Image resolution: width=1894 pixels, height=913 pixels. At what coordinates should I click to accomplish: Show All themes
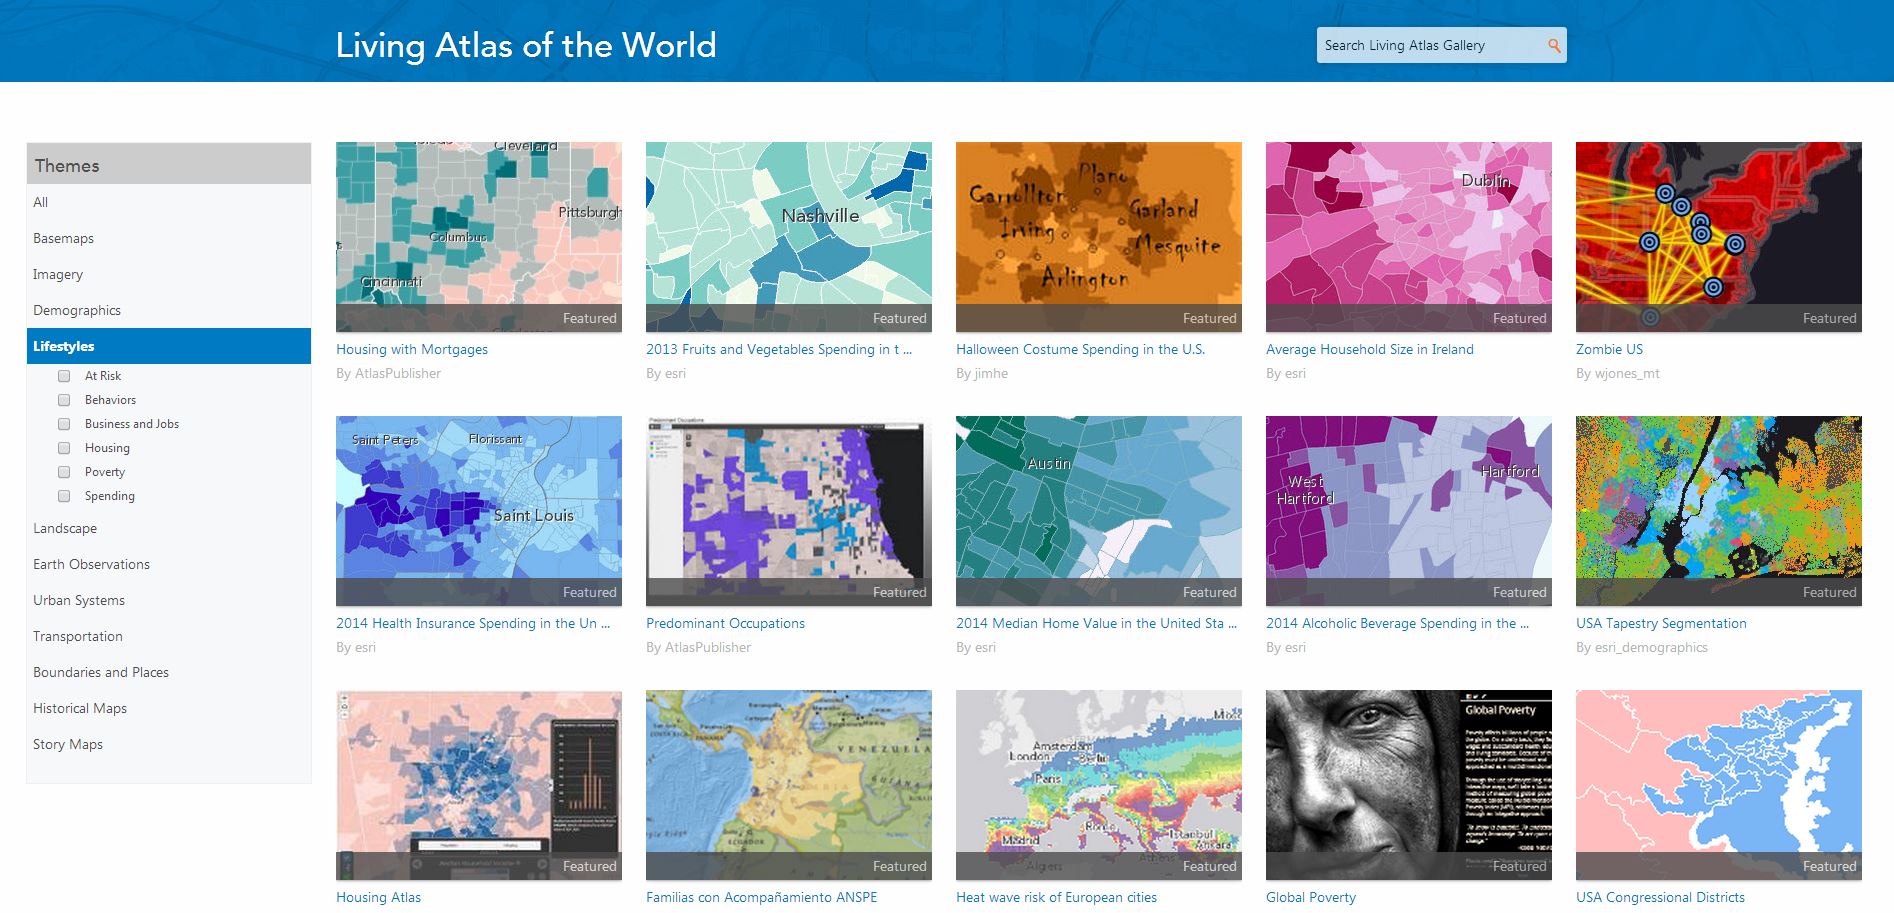pos(169,202)
